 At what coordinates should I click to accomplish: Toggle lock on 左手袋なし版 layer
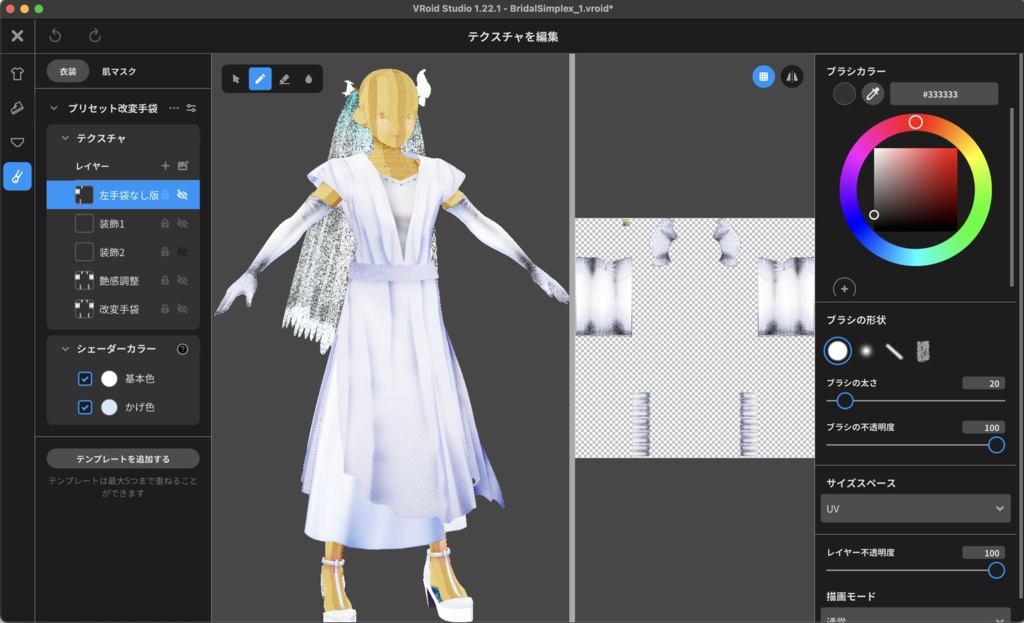pyautogui.click(x=165, y=195)
